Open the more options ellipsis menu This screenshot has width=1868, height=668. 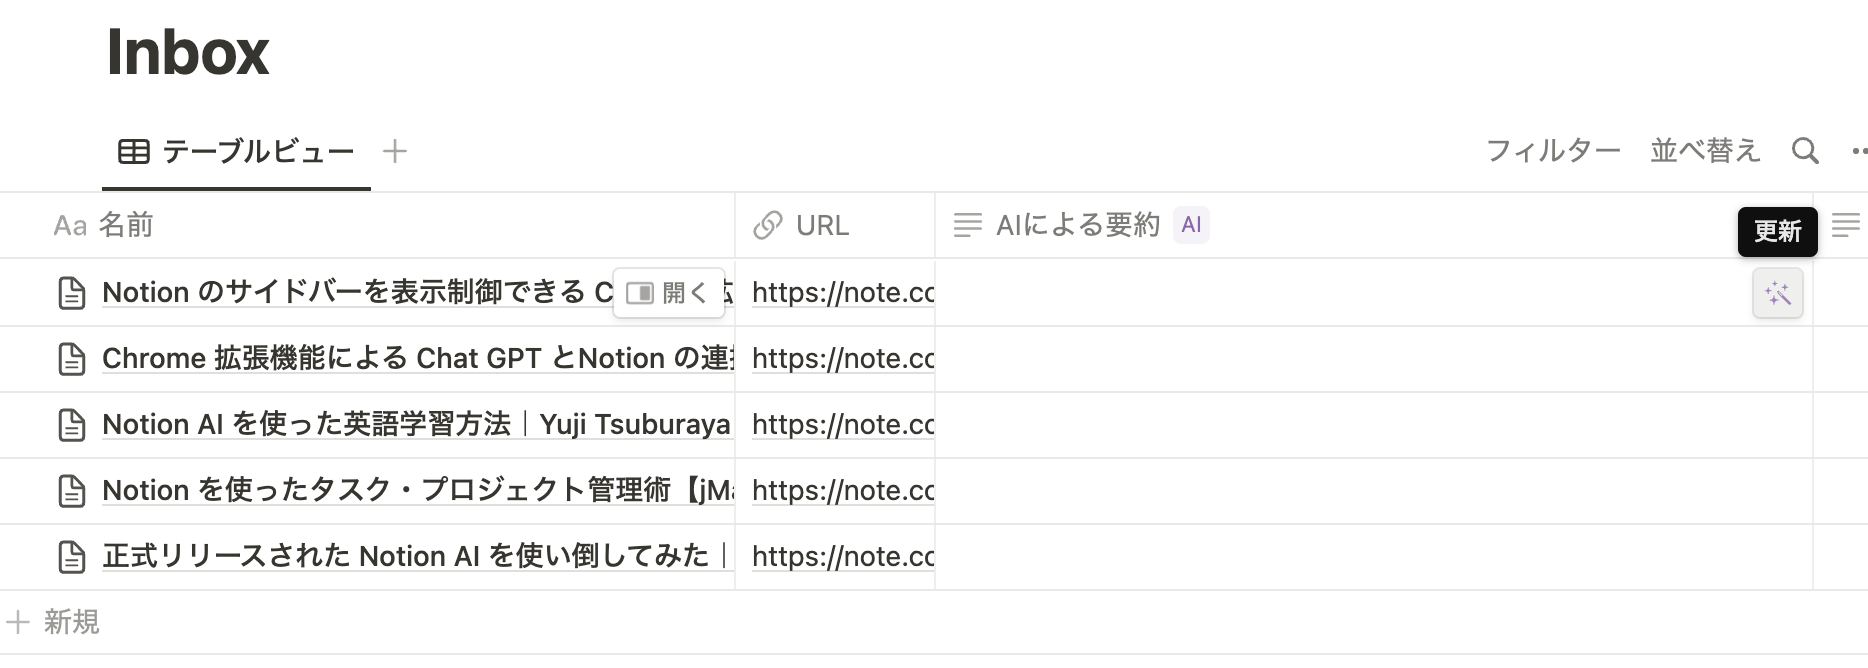pos(1859,151)
